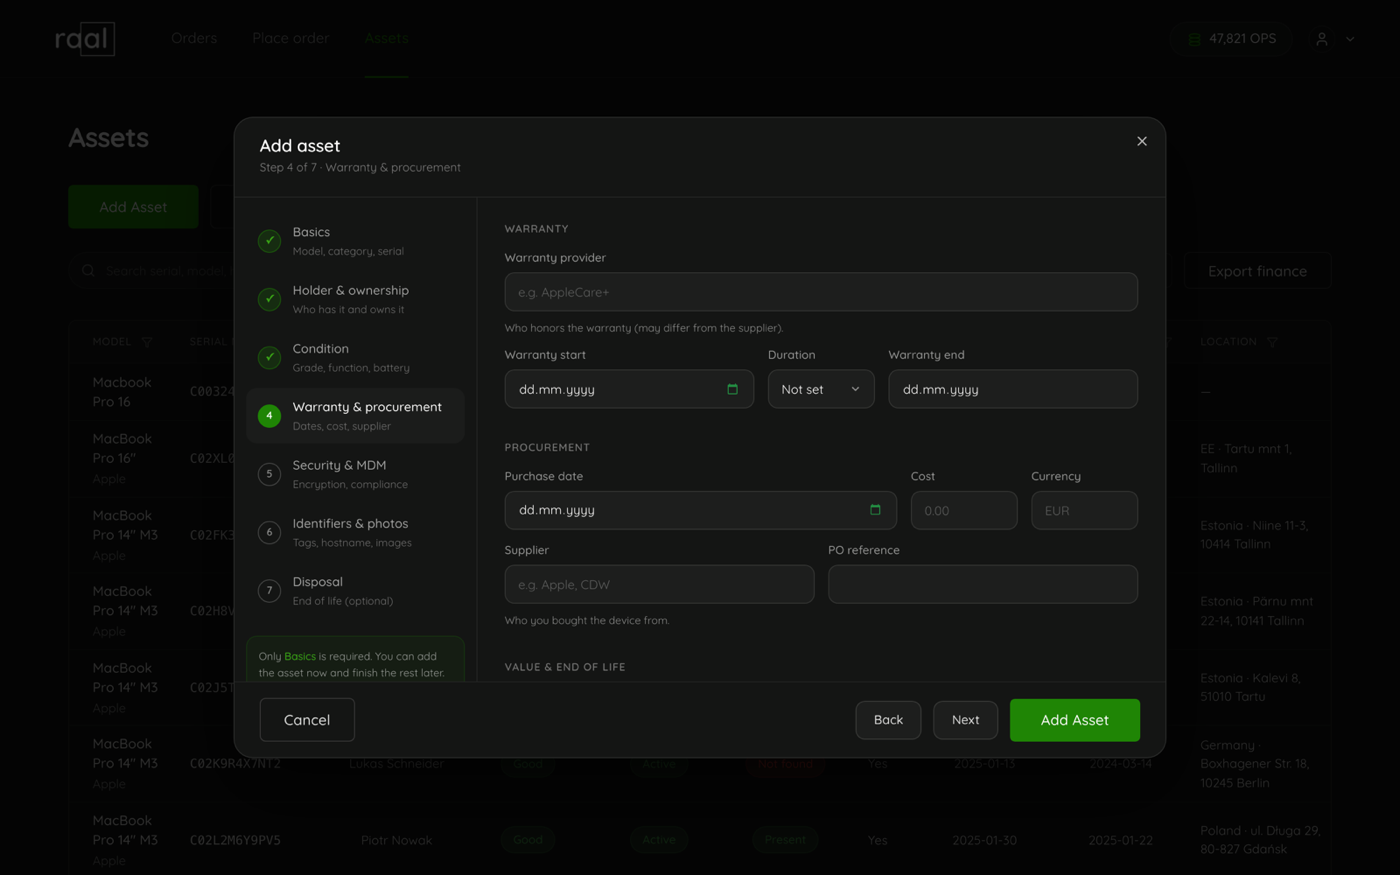The image size is (1400, 875).
Task: Click location Niine 11-3, Tallinn
Action: 1254,535
